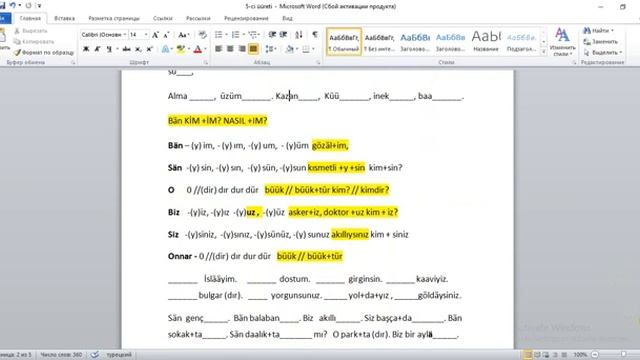Open the font size 14 dropdown
640x360 pixels.
tap(146, 35)
